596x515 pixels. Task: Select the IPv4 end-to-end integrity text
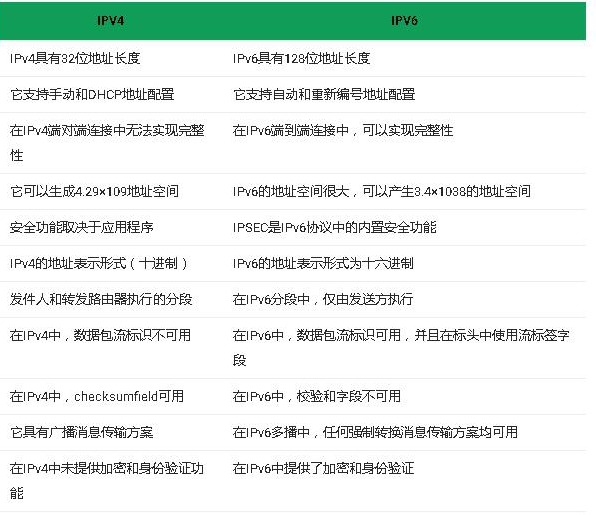107,143
